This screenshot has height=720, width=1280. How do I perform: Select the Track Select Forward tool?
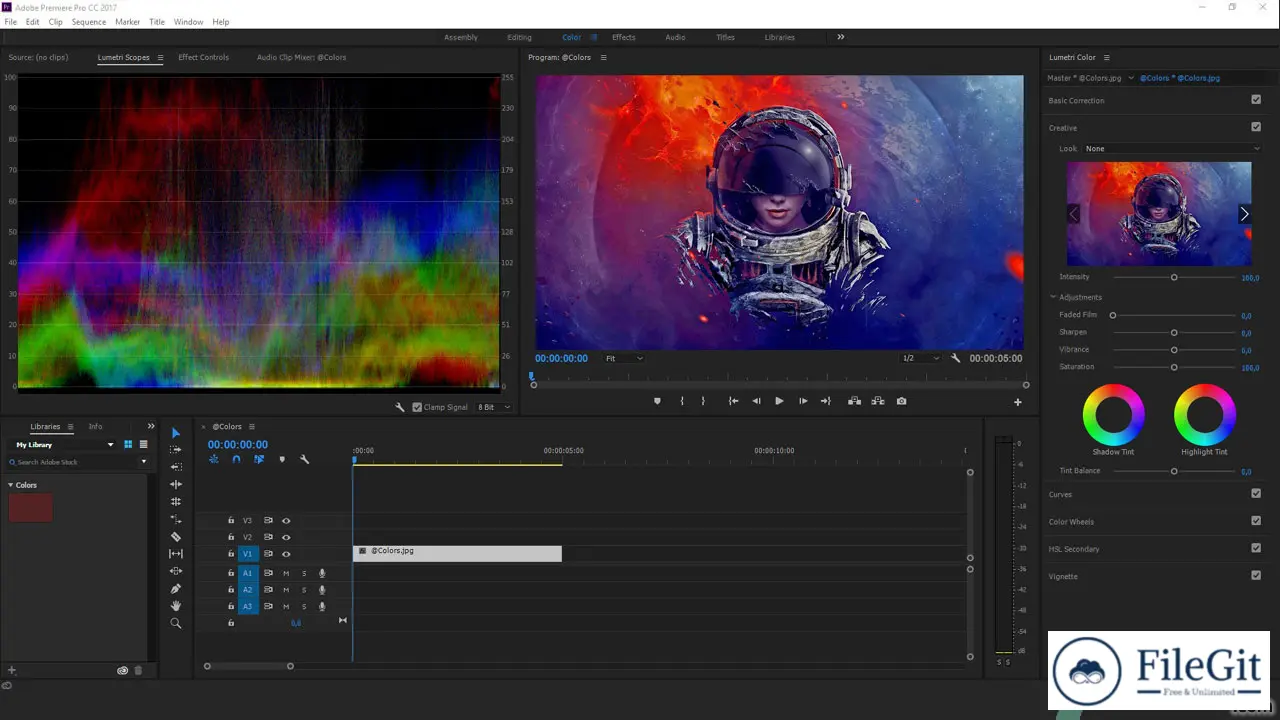[x=176, y=450]
